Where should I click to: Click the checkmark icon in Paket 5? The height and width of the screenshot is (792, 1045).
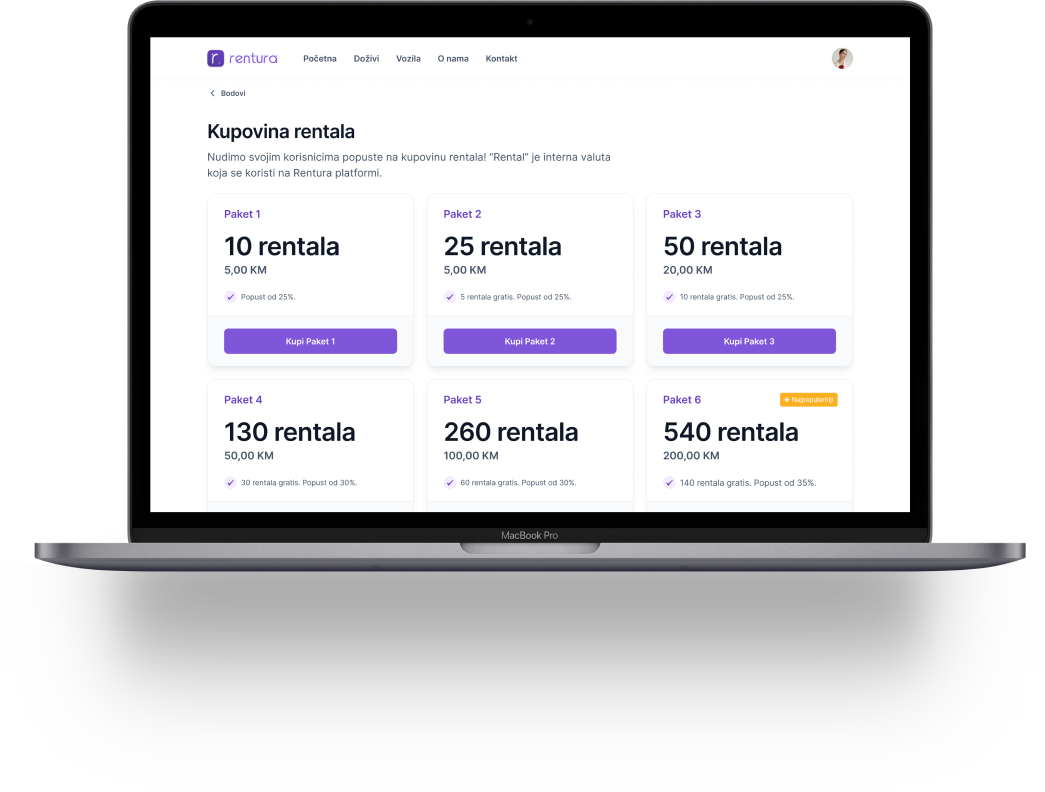coord(450,483)
